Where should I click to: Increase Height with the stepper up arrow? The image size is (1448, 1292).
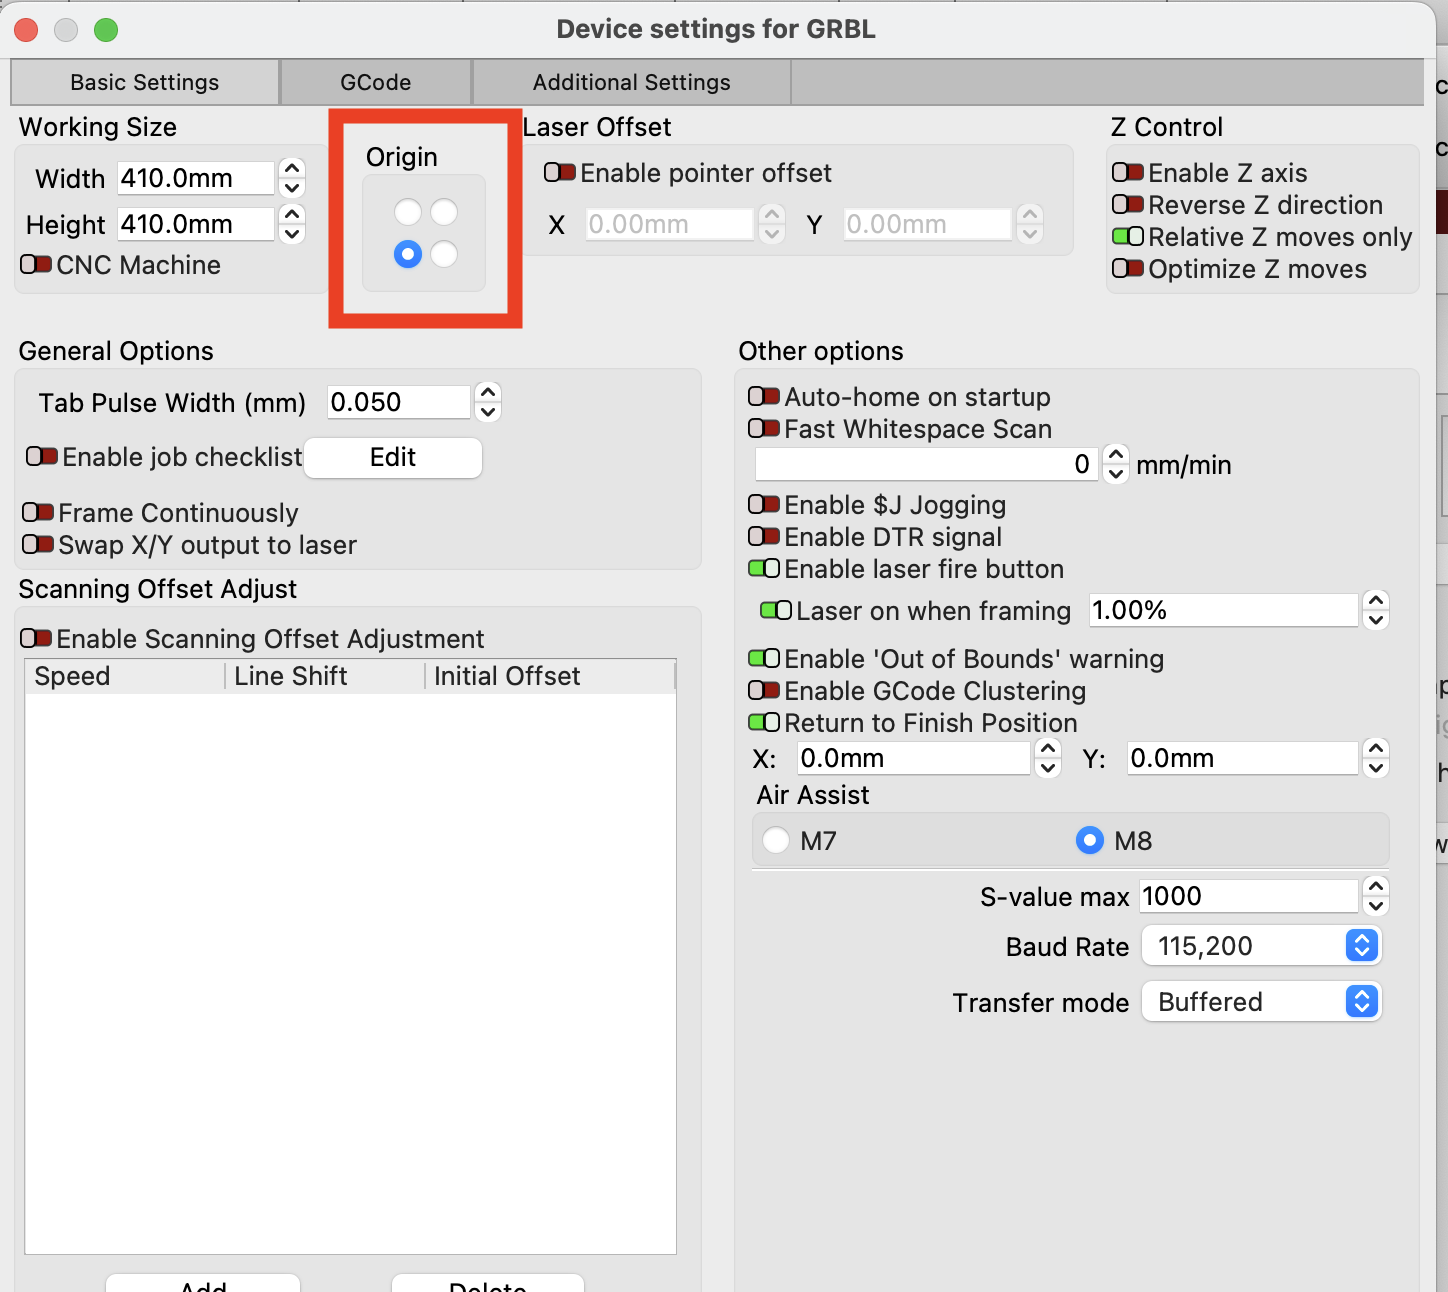[x=292, y=214]
